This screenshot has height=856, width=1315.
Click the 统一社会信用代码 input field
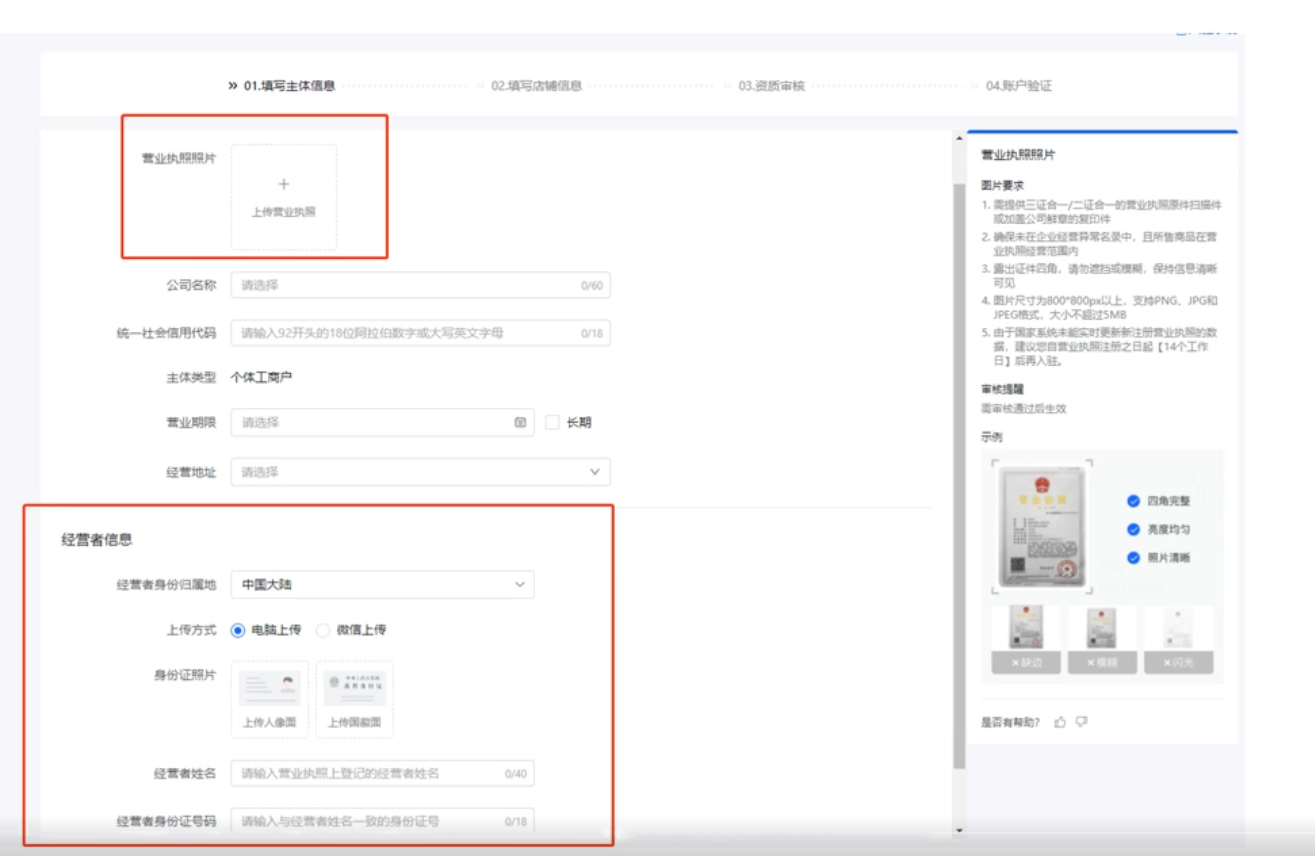(x=420, y=333)
